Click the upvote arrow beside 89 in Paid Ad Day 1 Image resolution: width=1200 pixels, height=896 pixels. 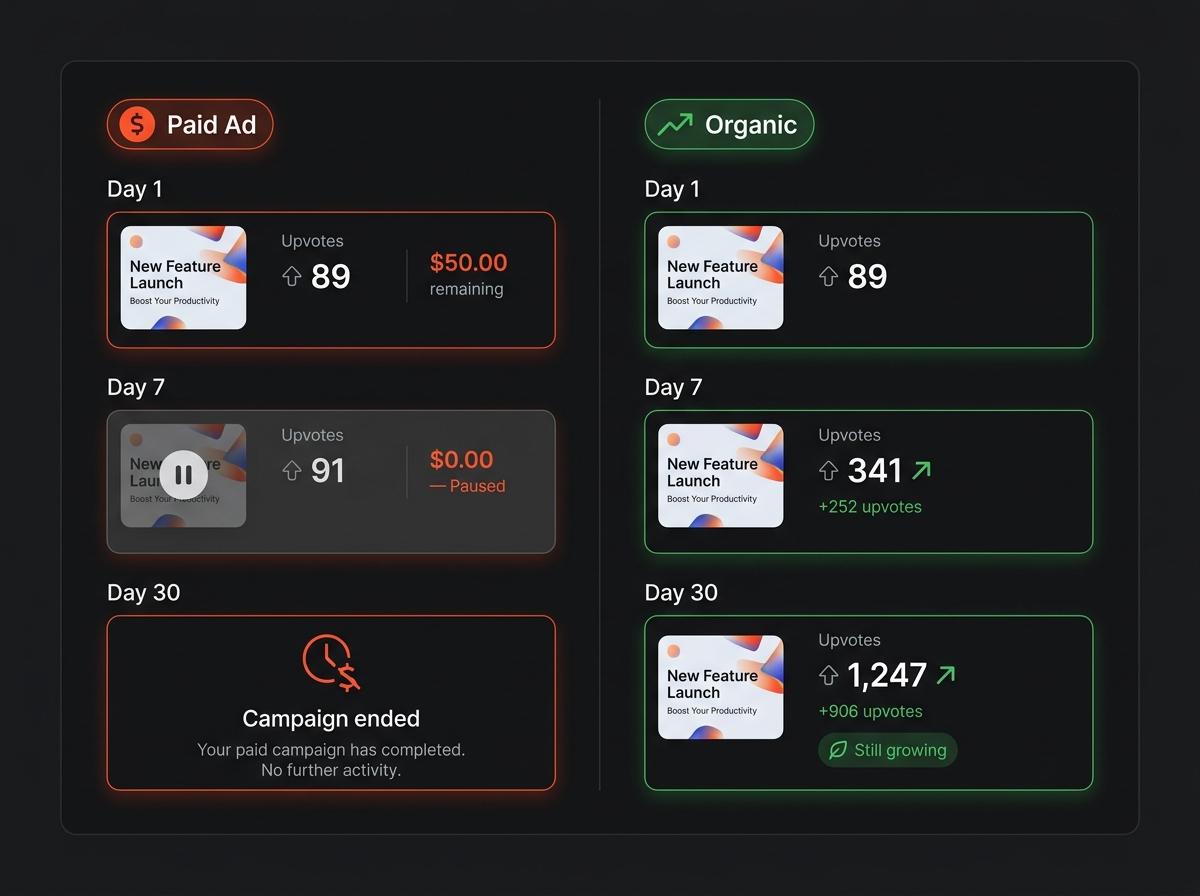(x=292, y=276)
